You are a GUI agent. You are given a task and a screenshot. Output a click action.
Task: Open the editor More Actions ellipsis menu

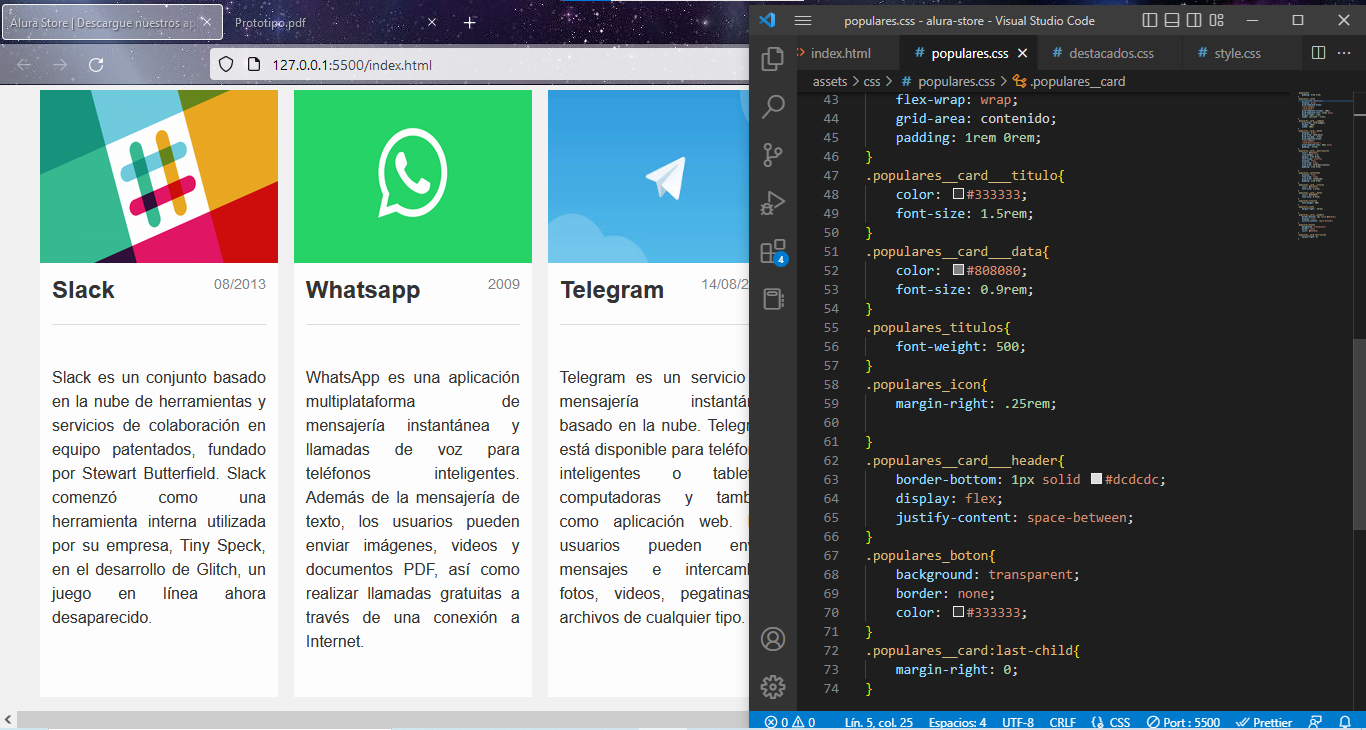coord(1343,53)
